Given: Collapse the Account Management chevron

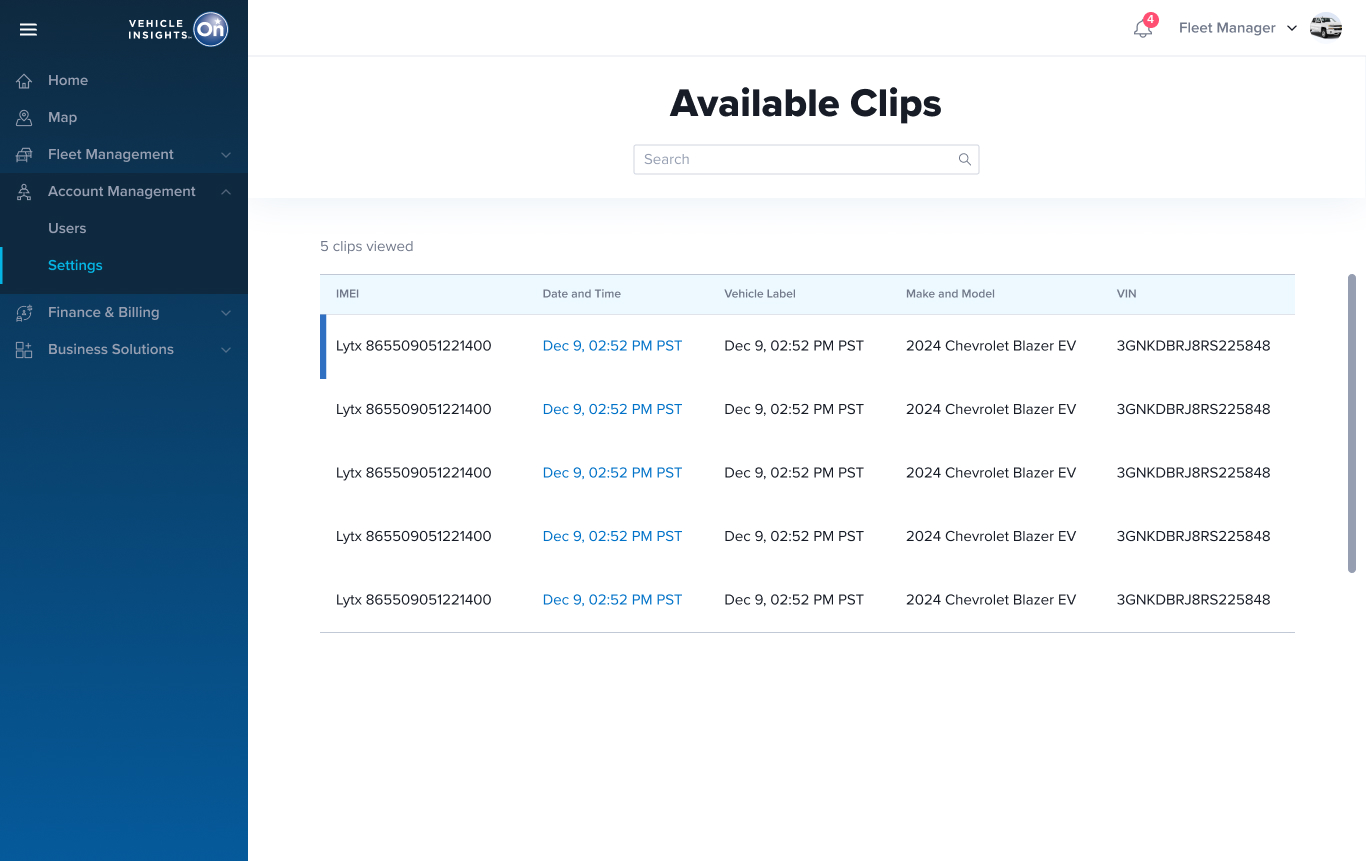Looking at the screenshot, I should [x=226, y=192].
